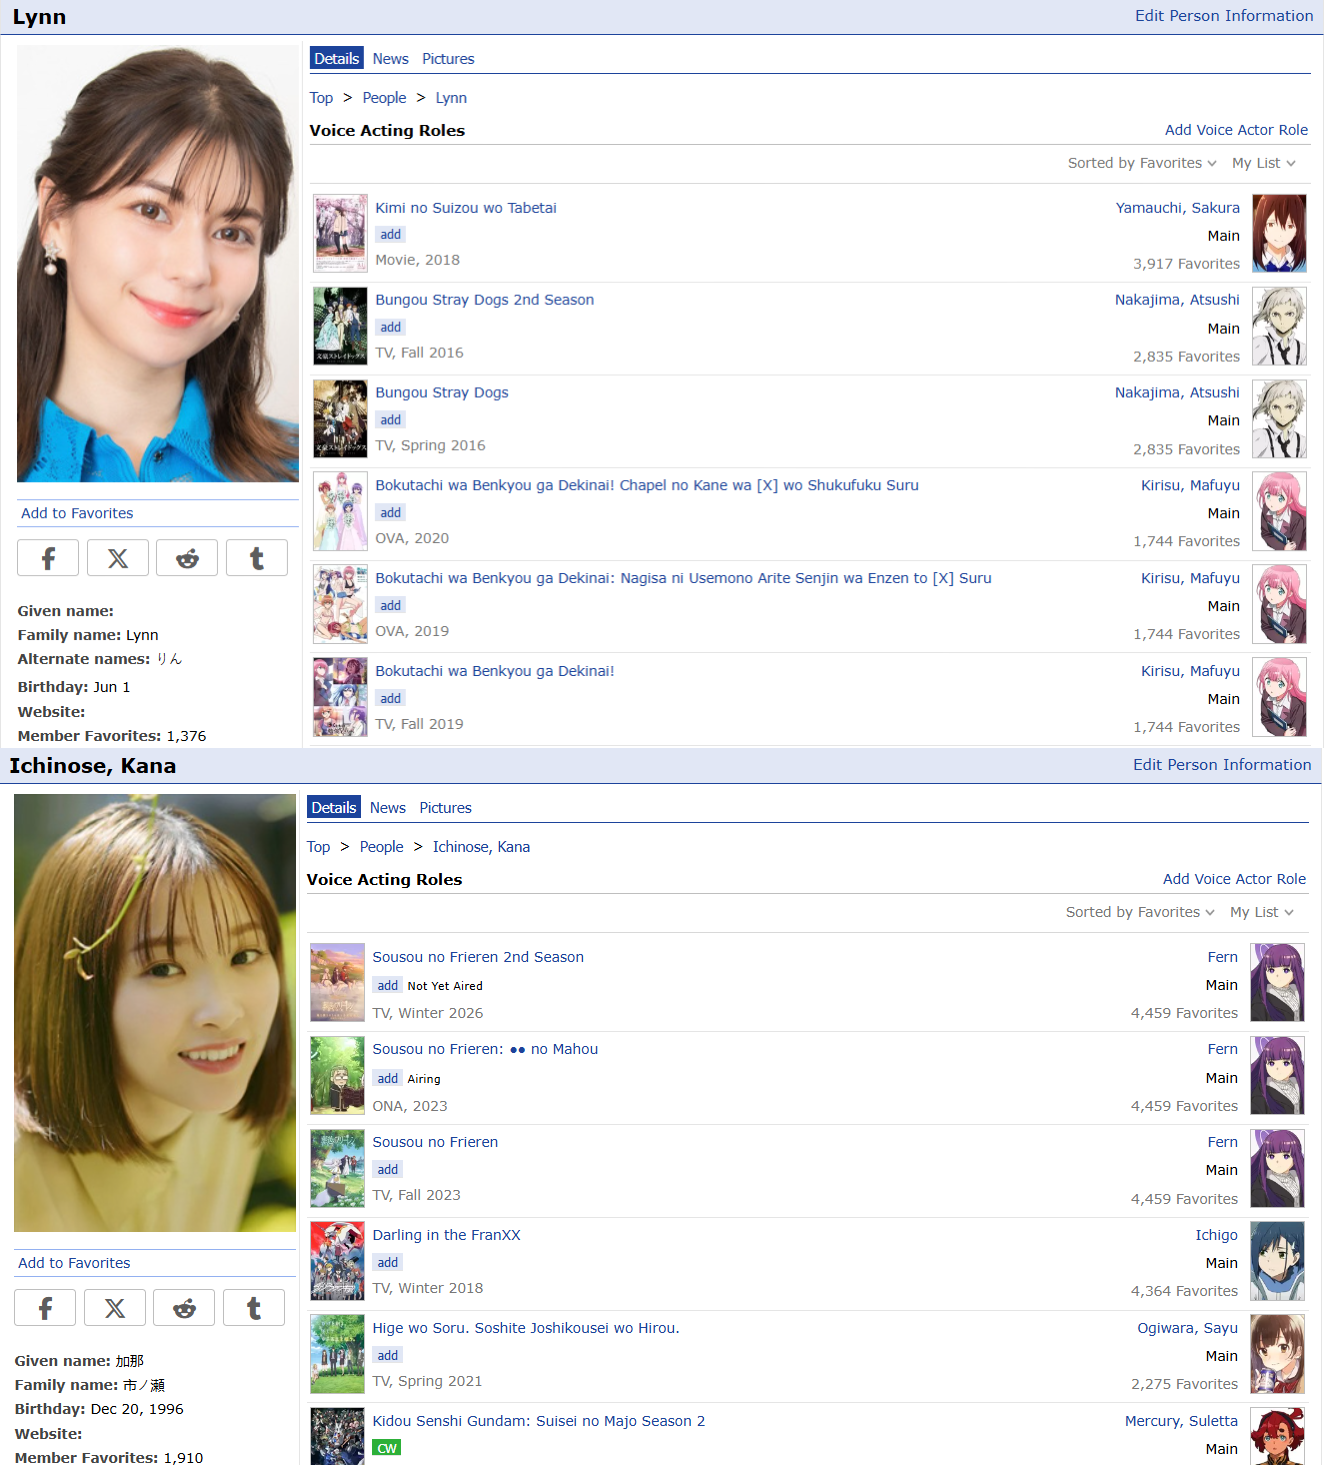The width and height of the screenshot is (1326, 1465).
Task: Select Details tab on Ichinose Kana's page
Action: (x=334, y=807)
